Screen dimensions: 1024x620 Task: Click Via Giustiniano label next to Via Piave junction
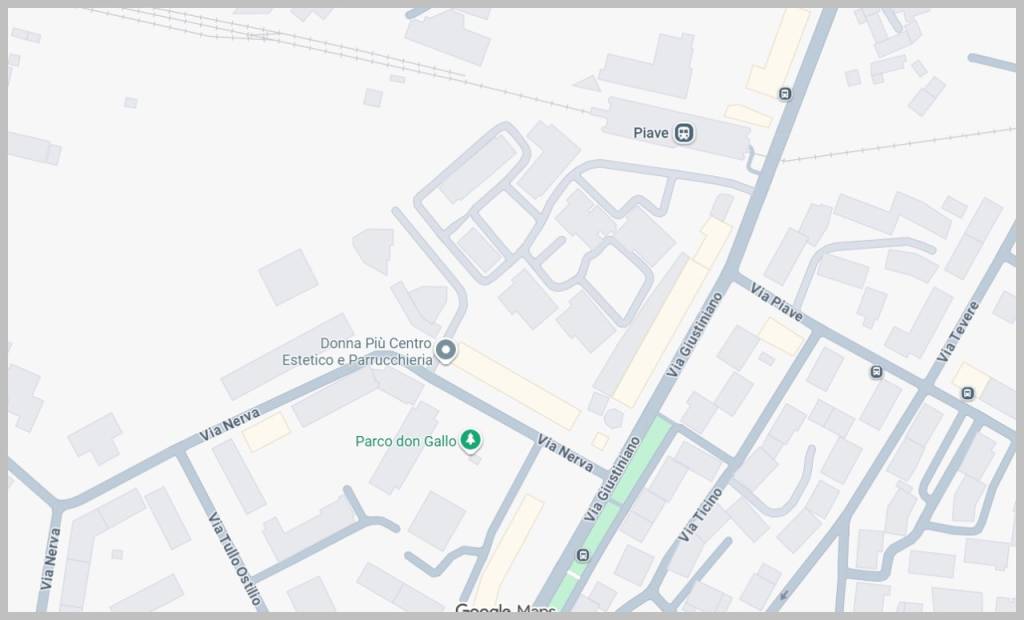pyautogui.click(x=695, y=334)
